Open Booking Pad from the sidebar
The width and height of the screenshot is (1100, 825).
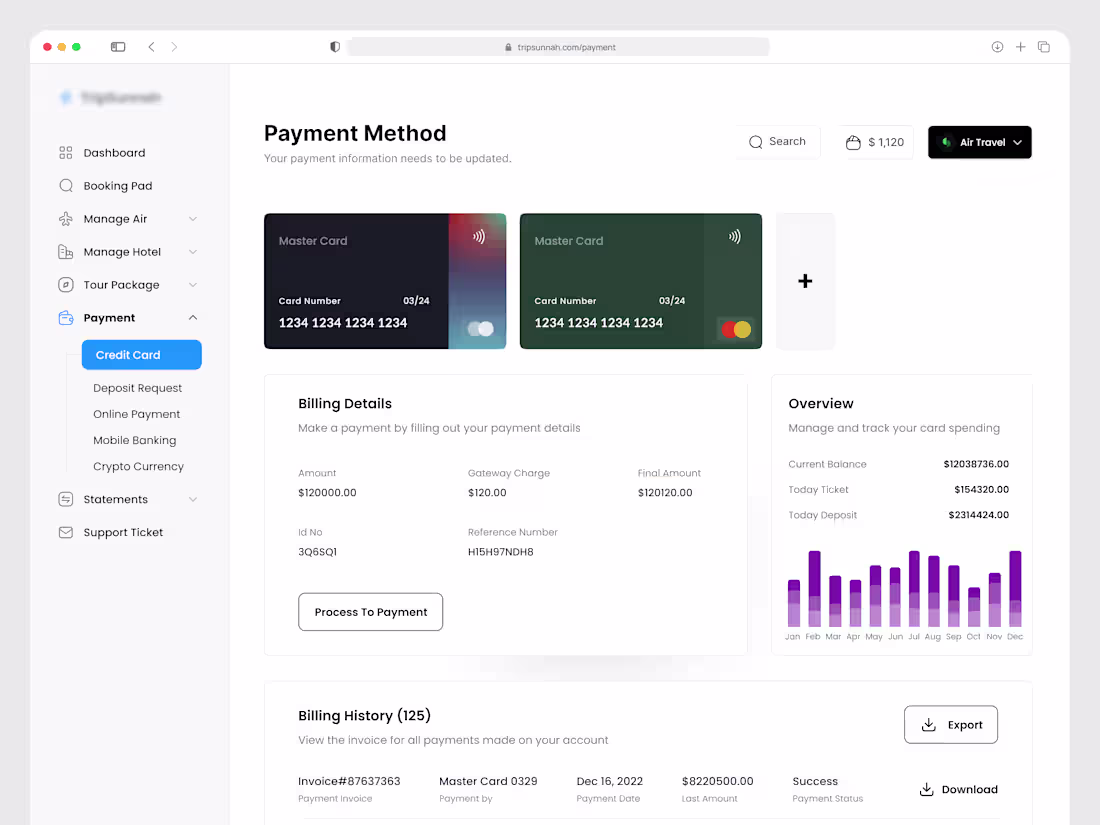[118, 186]
